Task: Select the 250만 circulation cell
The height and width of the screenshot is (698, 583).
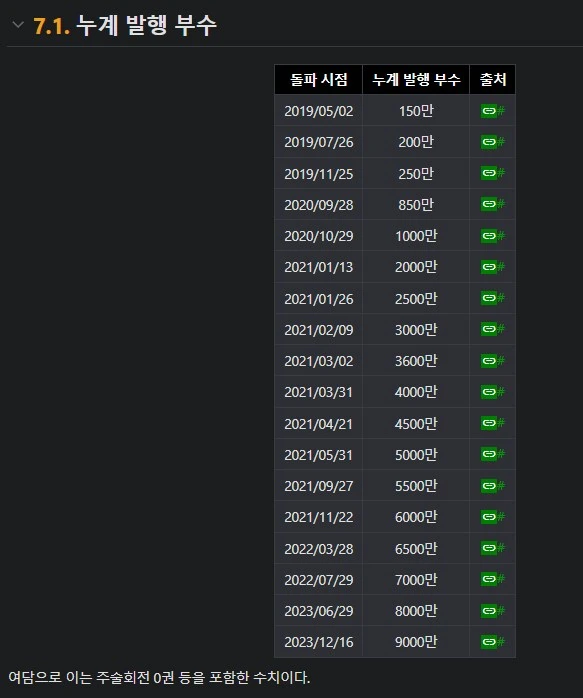Action: (x=416, y=173)
